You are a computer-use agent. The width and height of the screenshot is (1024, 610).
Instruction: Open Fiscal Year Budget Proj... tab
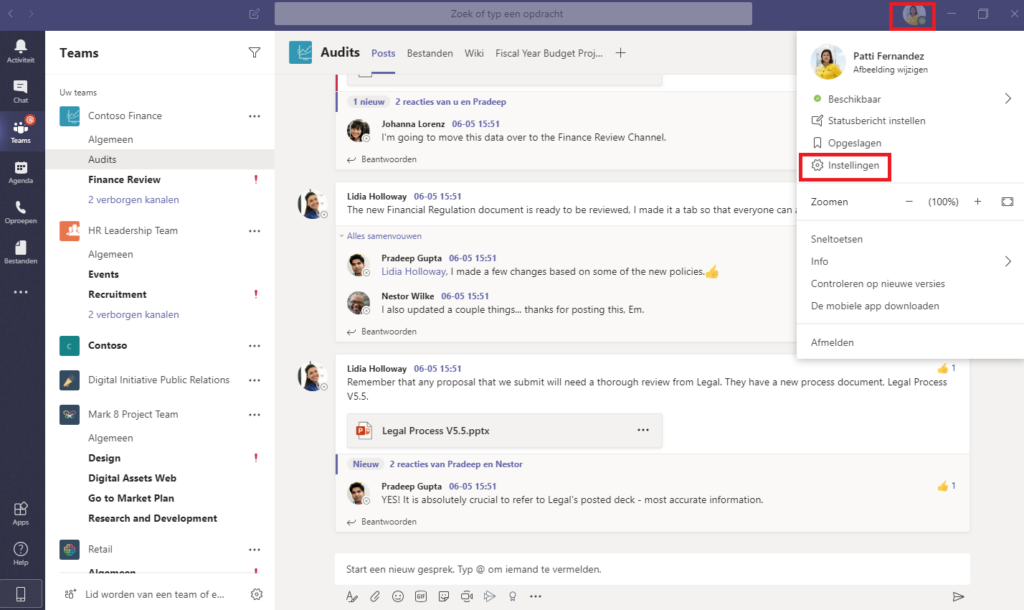coord(549,54)
